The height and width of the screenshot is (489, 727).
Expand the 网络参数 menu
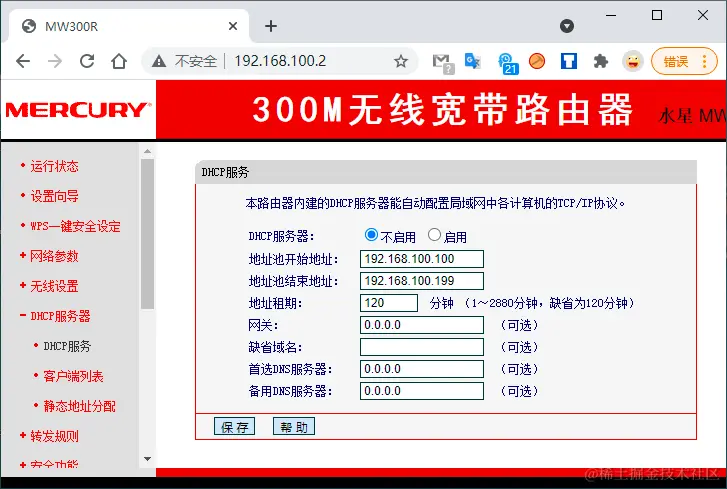(54, 256)
